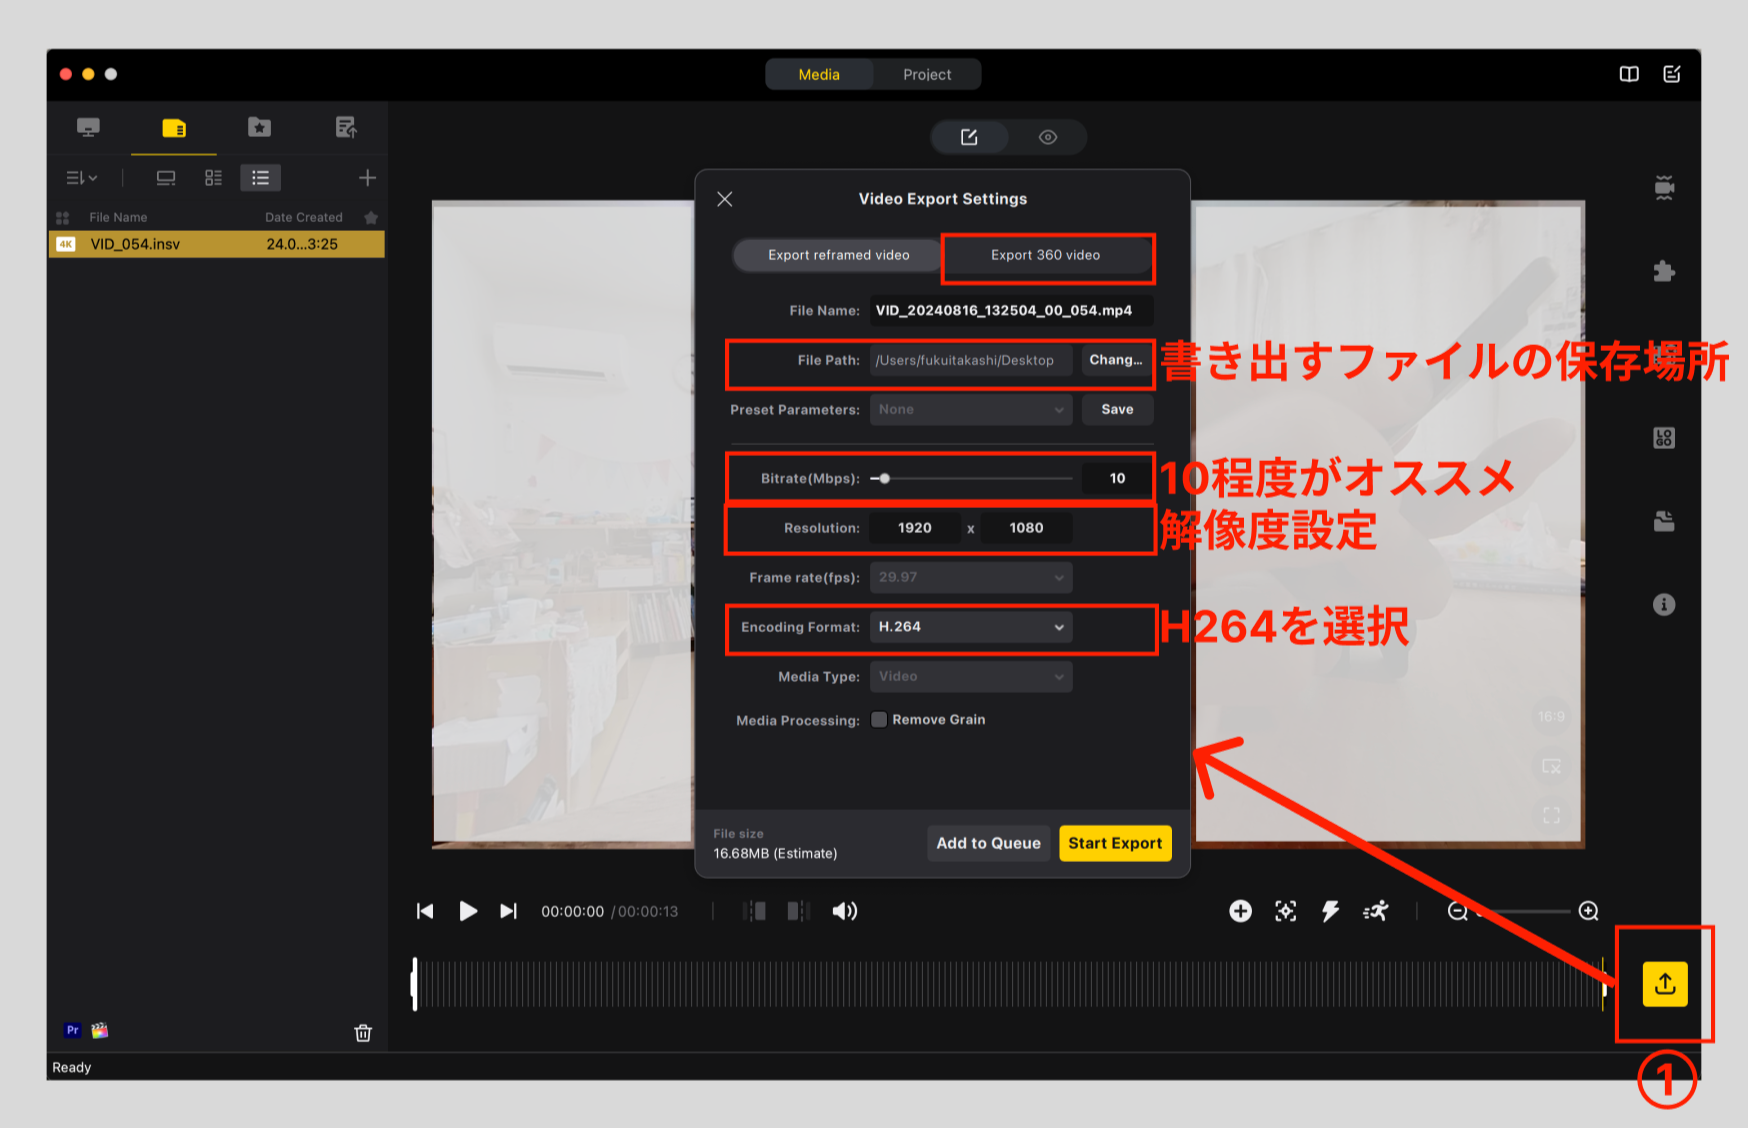Open the starred favorites folder tab

pyautogui.click(x=259, y=127)
